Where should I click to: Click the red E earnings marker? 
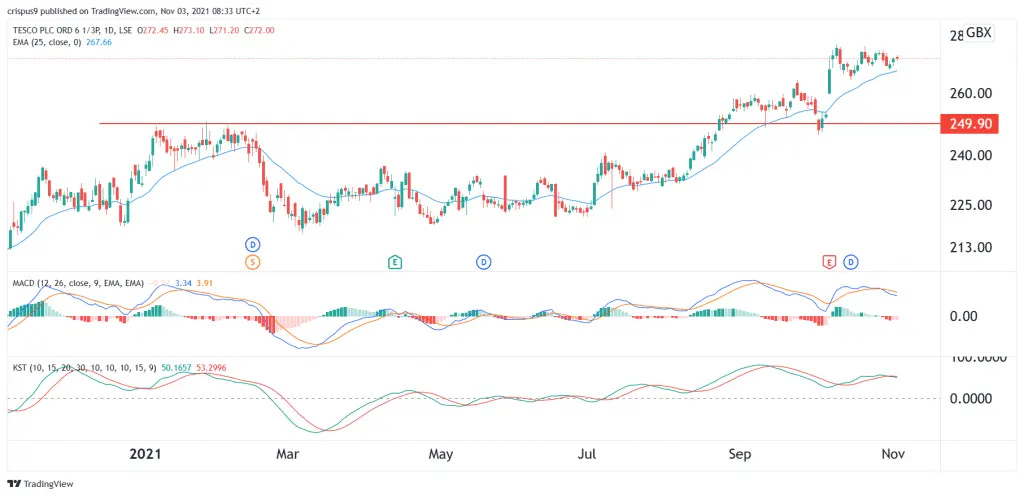pos(829,262)
